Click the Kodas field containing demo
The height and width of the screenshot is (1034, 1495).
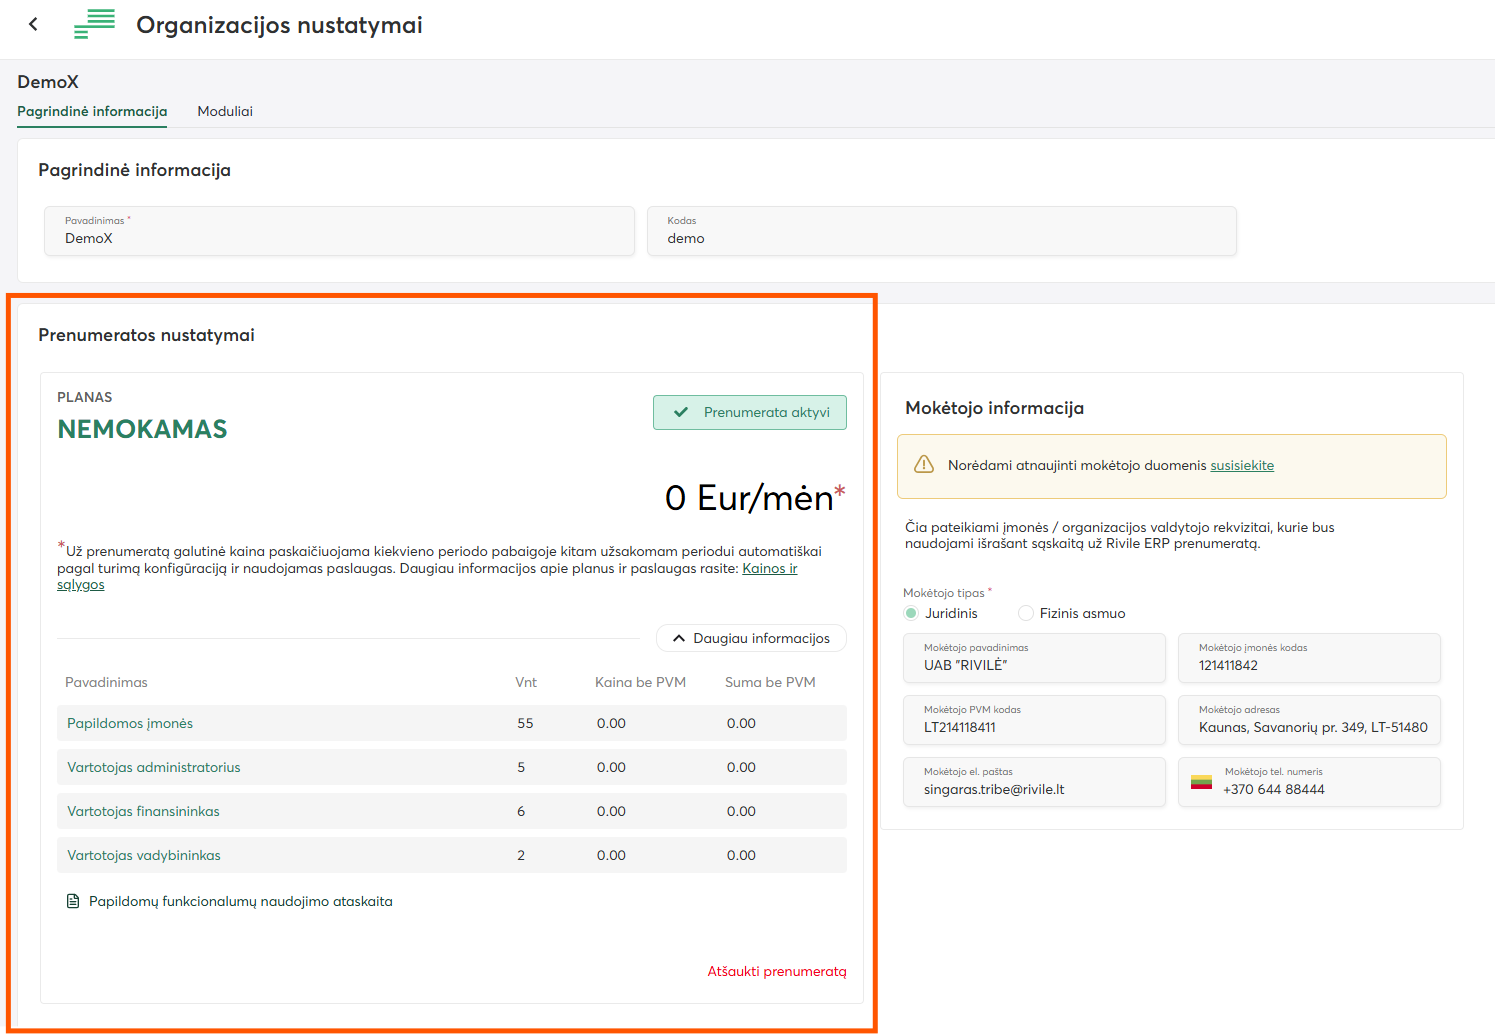click(941, 231)
